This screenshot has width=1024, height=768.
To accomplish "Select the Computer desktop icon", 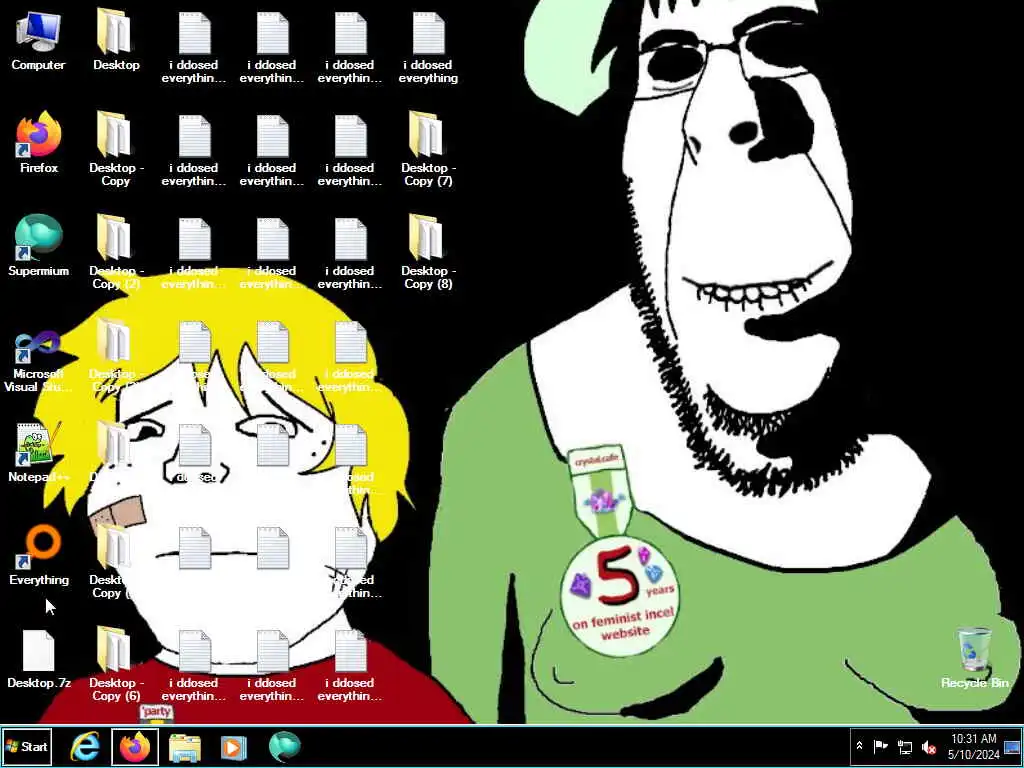I will pos(38,42).
